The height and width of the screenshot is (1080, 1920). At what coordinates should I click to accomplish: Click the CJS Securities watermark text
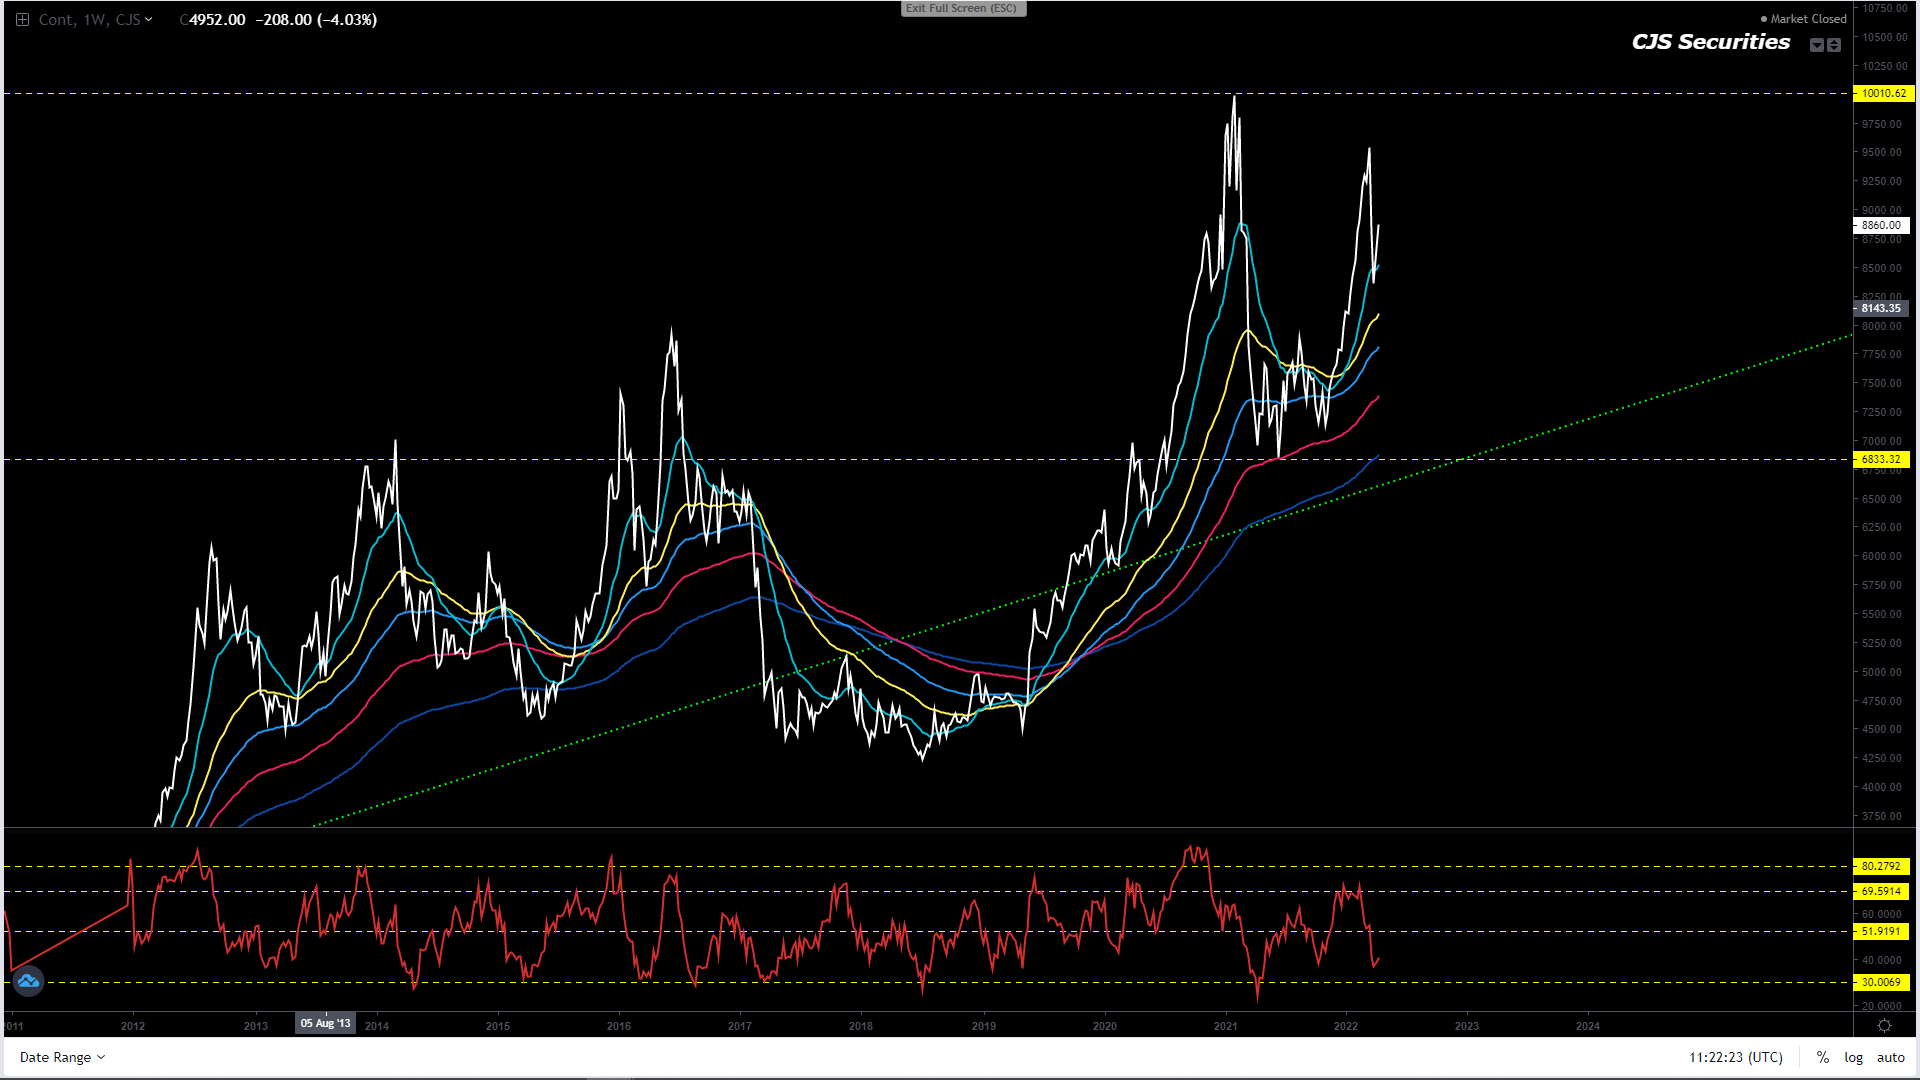point(1710,42)
